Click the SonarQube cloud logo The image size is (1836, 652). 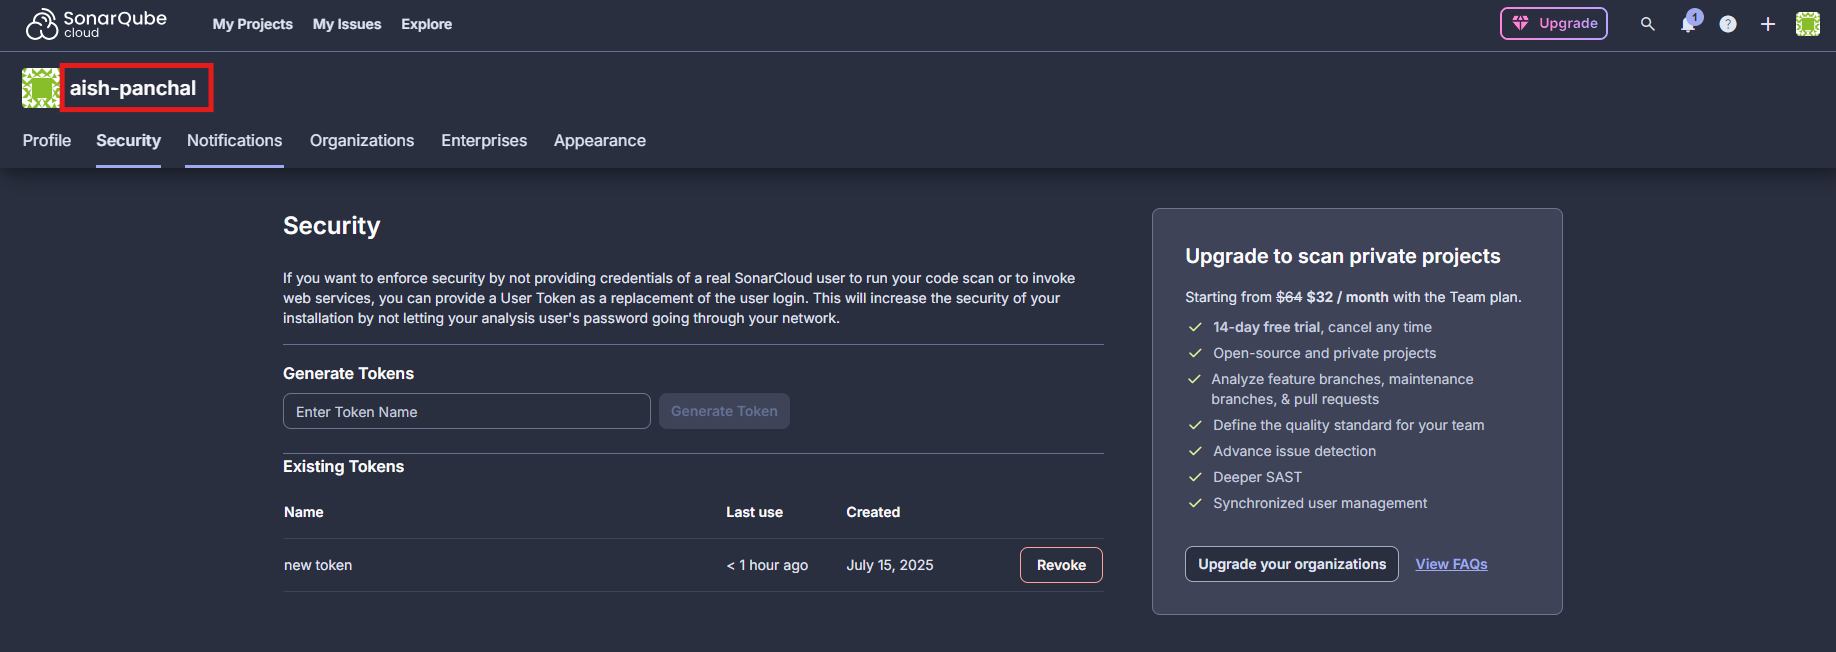coord(96,24)
